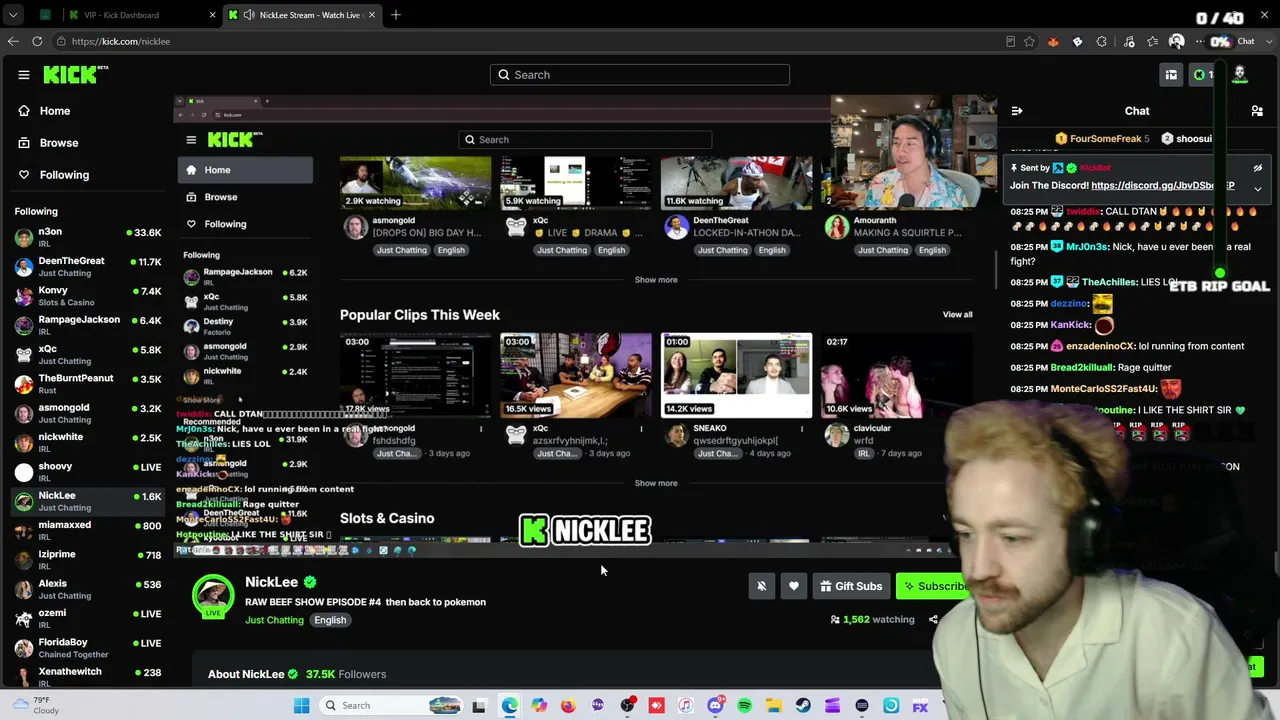Click the miamaxxed avatar in the sidebar

click(24, 531)
